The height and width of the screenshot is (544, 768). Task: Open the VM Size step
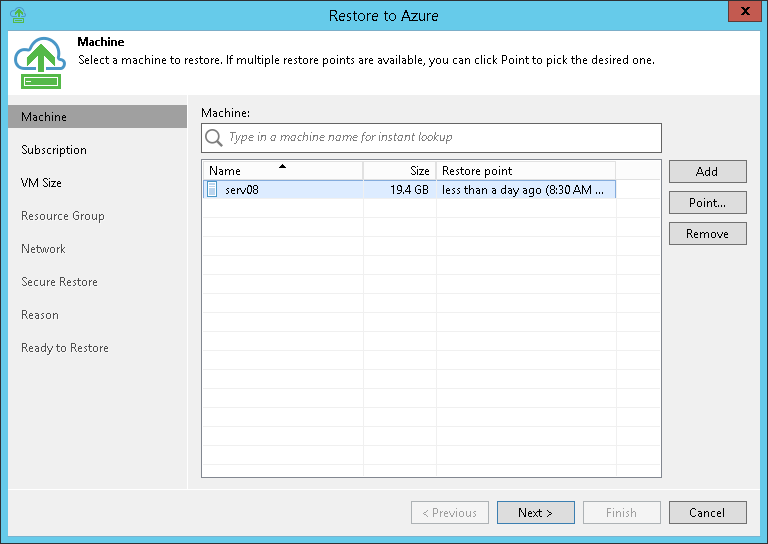click(41, 183)
